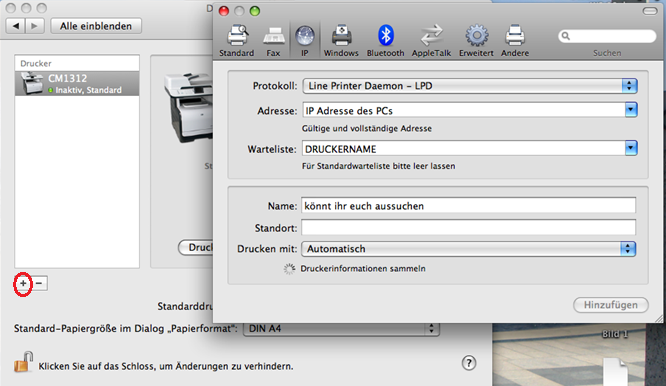Expand the Warteliste combo box arrow
Image resolution: width=666 pixels, height=386 pixels.
pos(631,148)
